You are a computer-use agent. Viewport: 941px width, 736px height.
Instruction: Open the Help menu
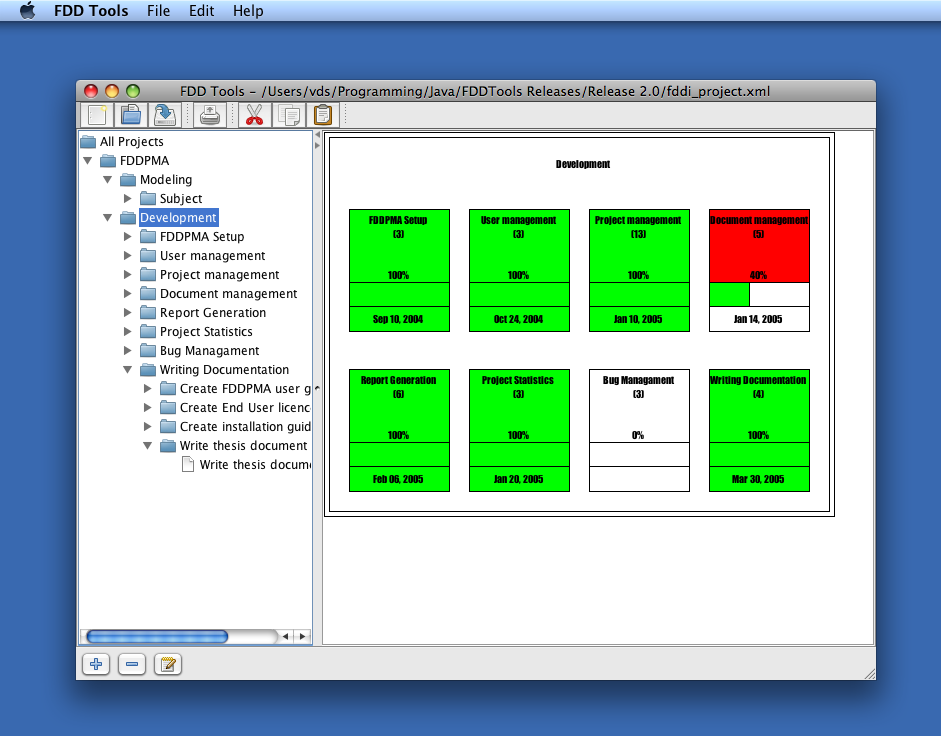[248, 11]
